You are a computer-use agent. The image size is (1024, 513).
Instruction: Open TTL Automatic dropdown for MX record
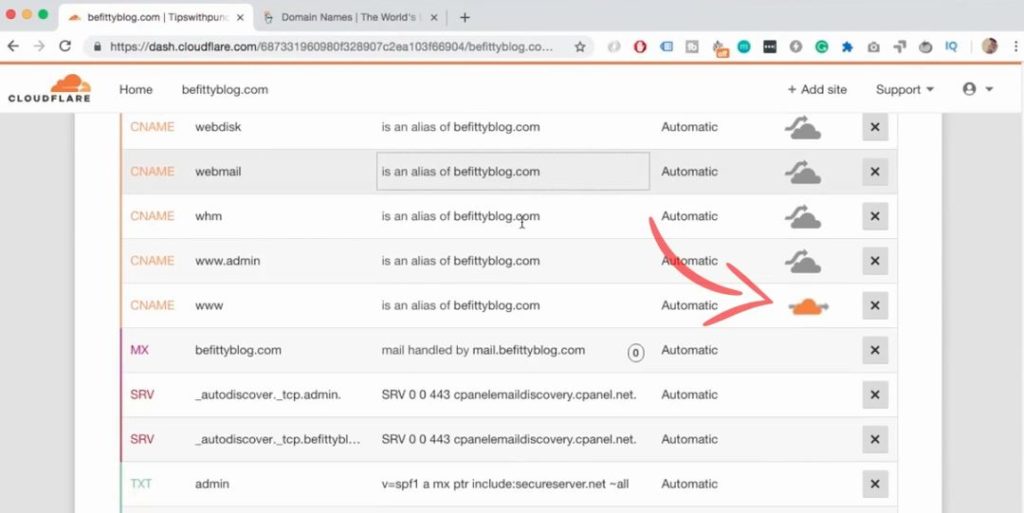point(689,350)
